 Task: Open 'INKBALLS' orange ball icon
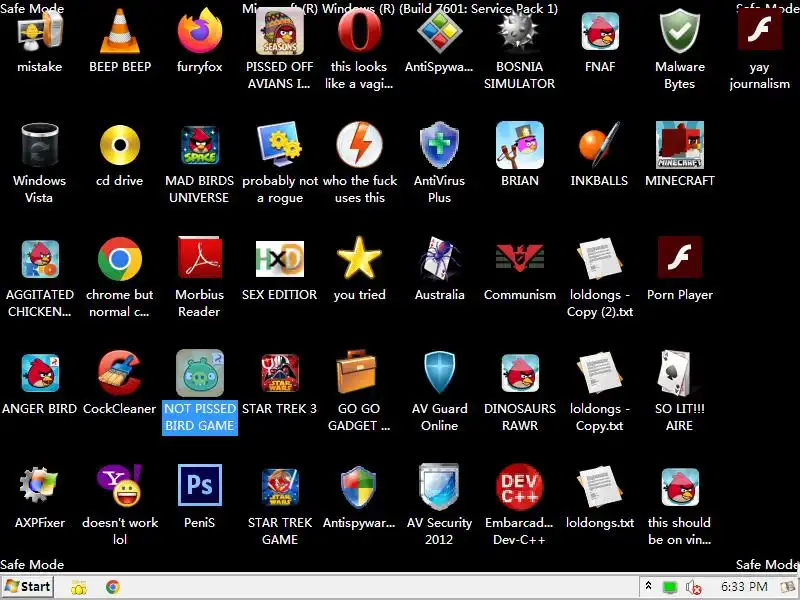pos(599,144)
